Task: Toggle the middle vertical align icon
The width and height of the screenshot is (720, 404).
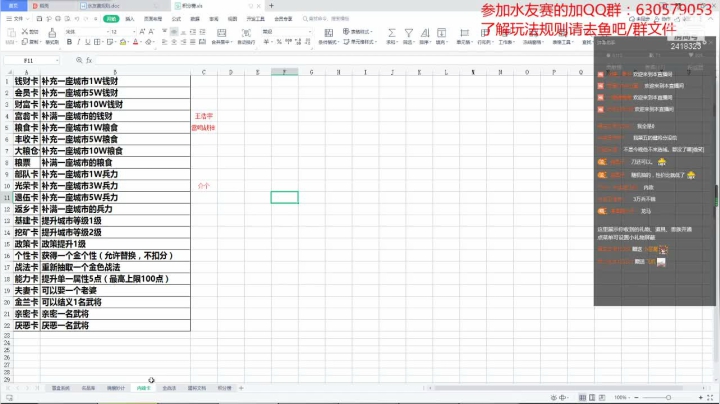Action: coord(174,32)
